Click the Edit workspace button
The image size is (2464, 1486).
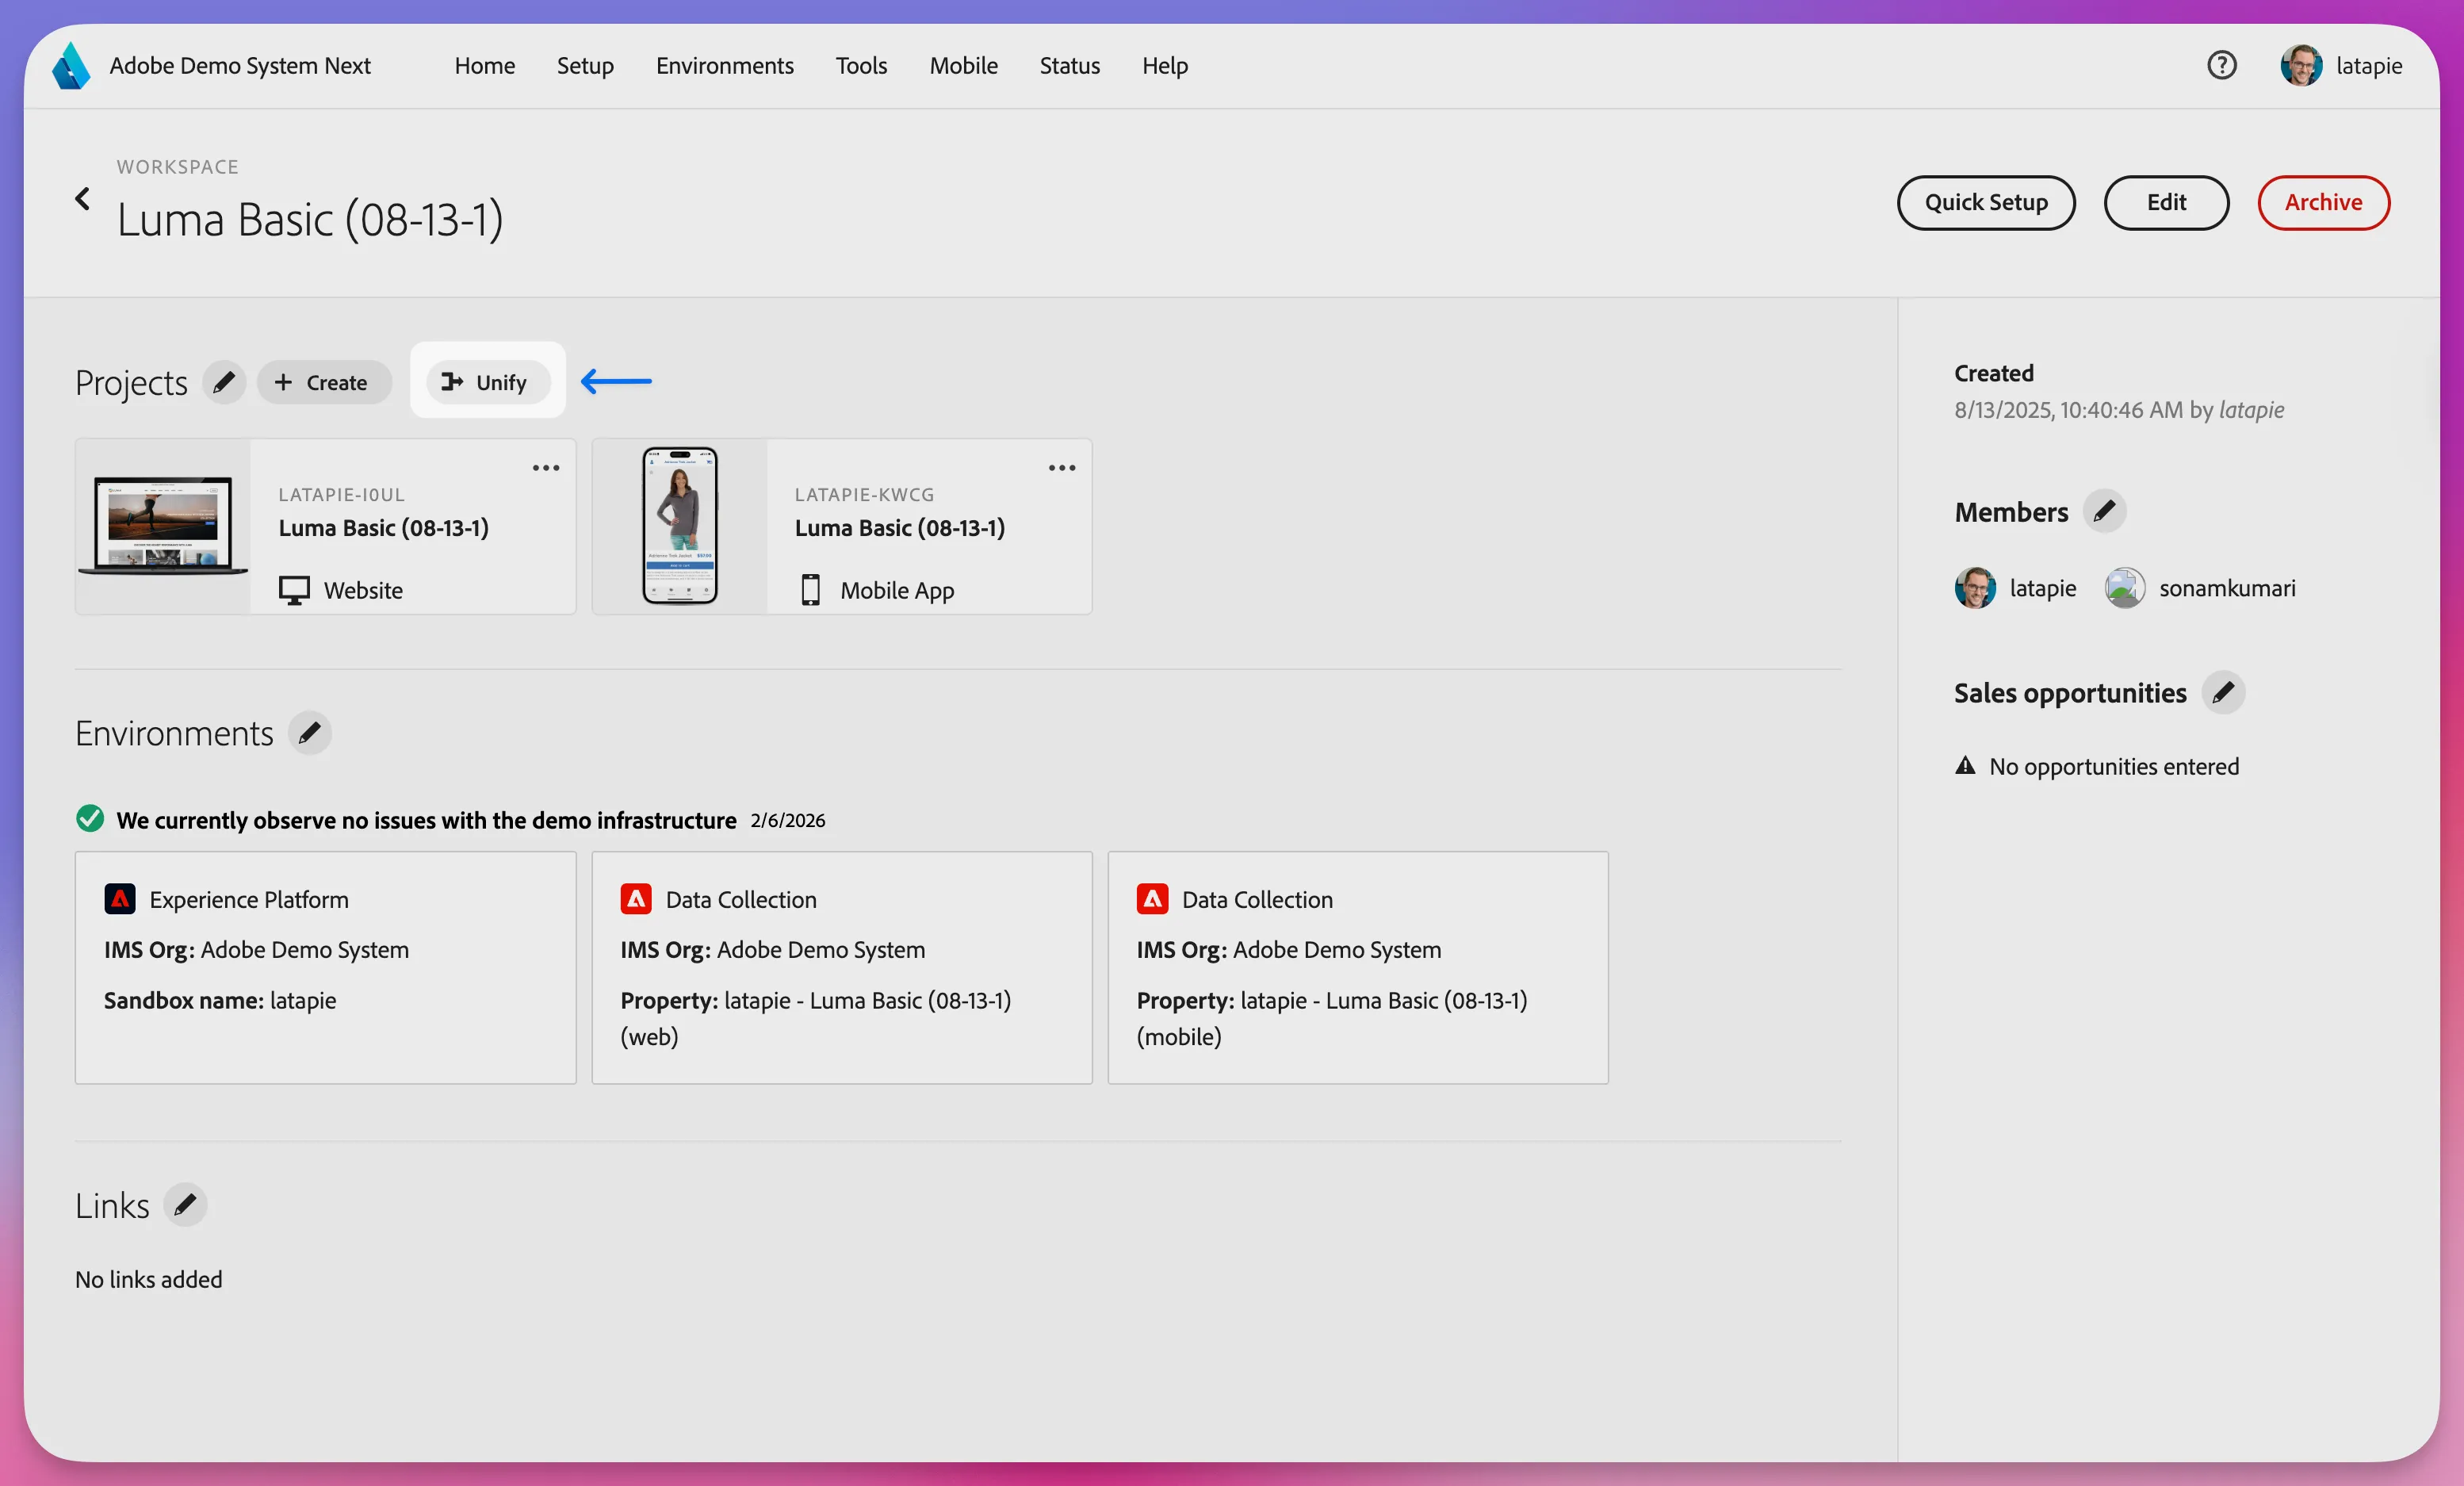[x=2166, y=203]
